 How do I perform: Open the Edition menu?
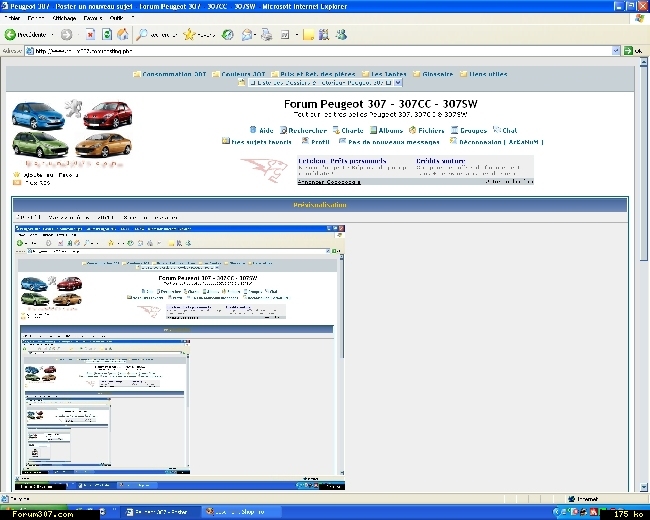pos(36,18)
